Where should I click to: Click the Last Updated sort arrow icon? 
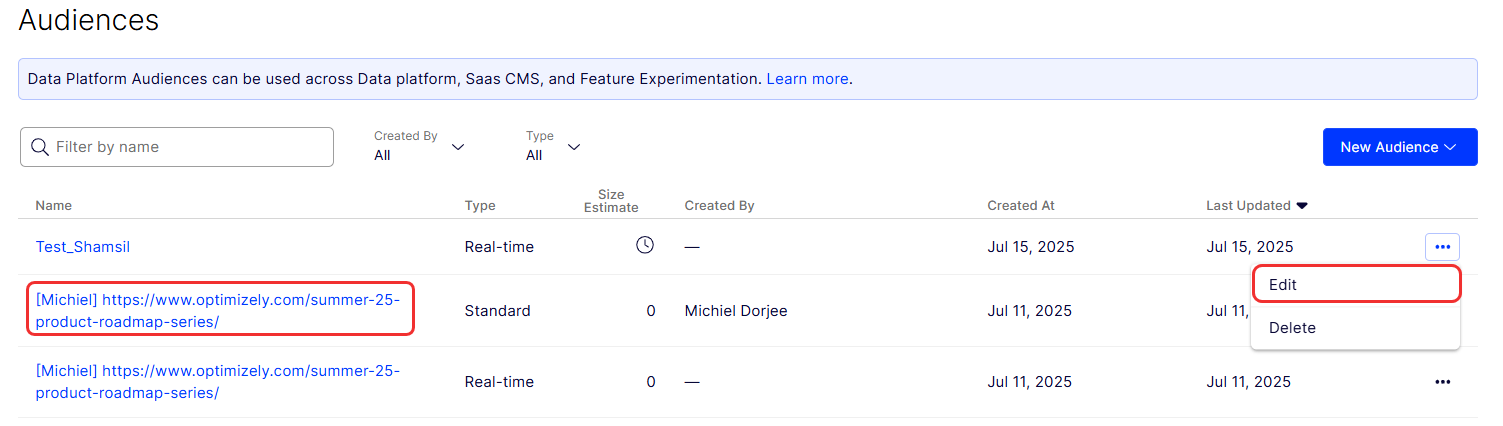tap(1302, 206)
